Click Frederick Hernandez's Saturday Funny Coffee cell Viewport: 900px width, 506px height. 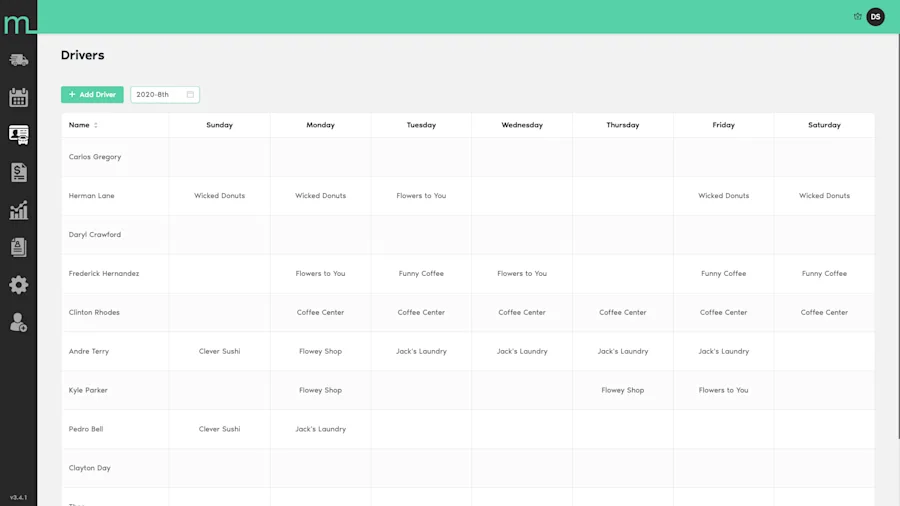[x=824, y=274]
